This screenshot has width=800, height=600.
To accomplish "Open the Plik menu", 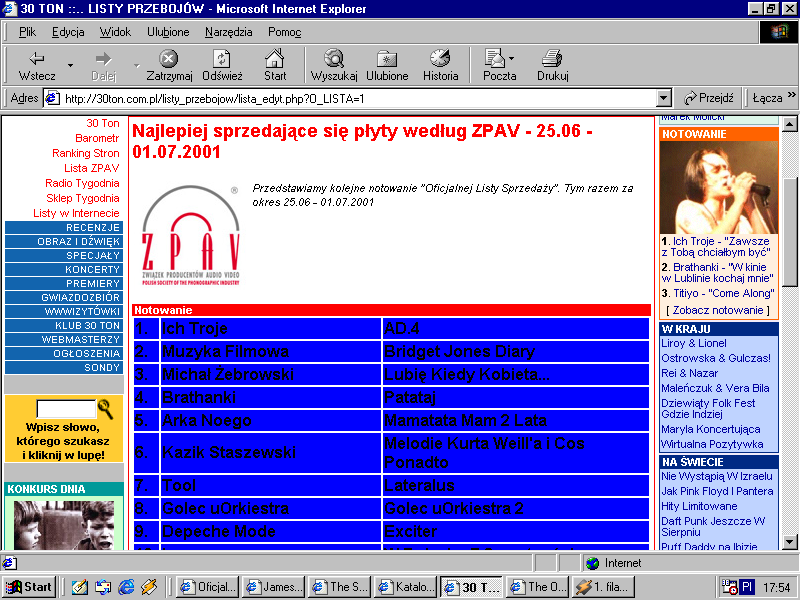I will 27,32.
